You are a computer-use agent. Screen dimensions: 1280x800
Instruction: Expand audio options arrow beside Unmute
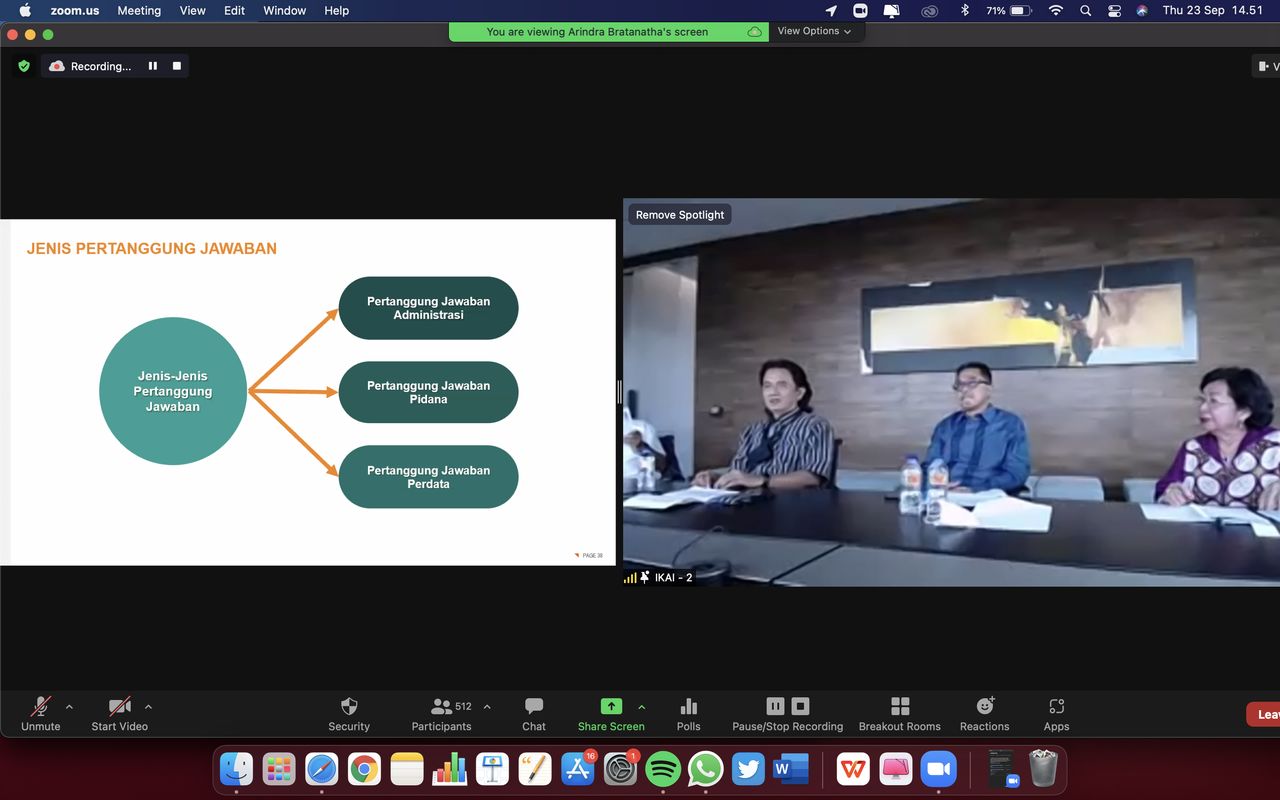69,707
